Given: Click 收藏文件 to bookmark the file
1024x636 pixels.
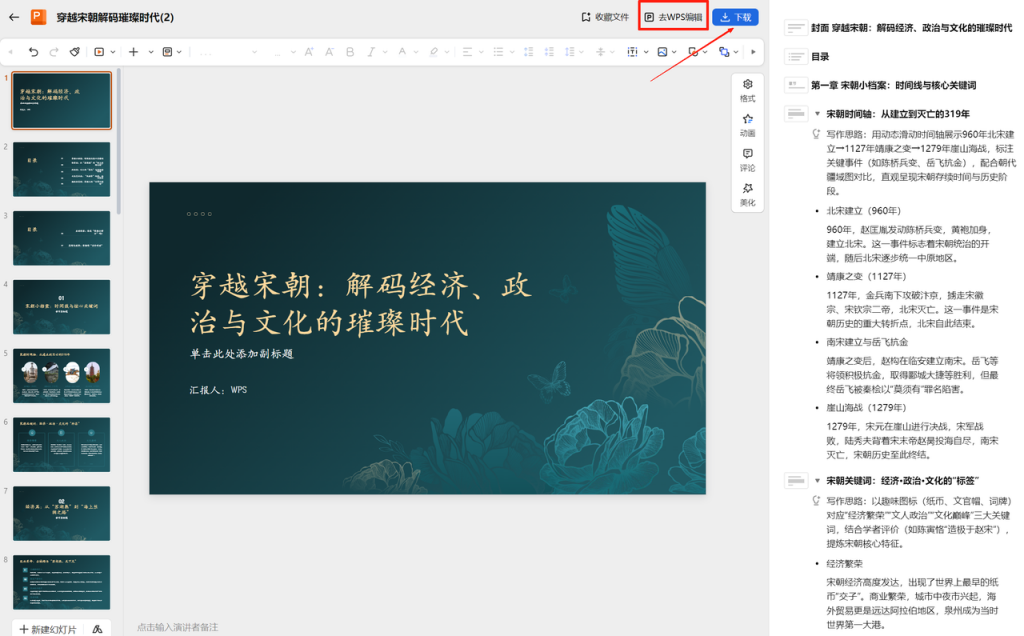Looking at the screenshot, I should coord(605,17).
